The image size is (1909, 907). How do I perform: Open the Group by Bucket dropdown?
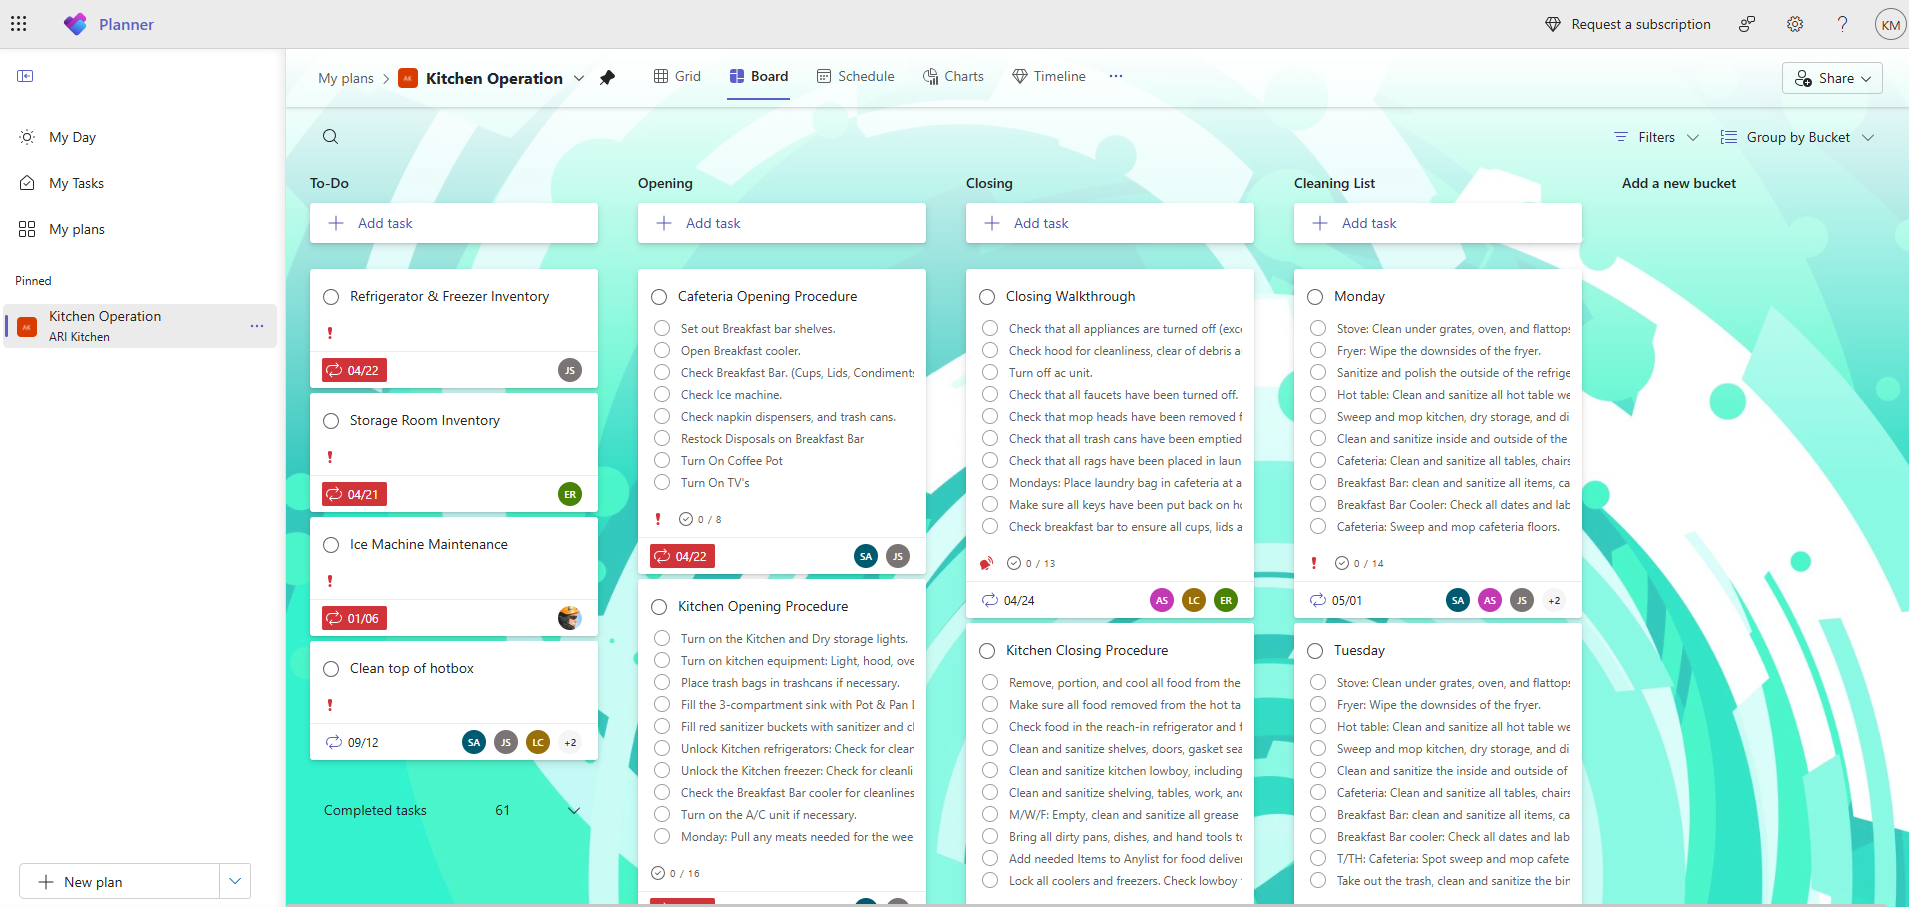pyautogui.click(x=1797, y=137)
